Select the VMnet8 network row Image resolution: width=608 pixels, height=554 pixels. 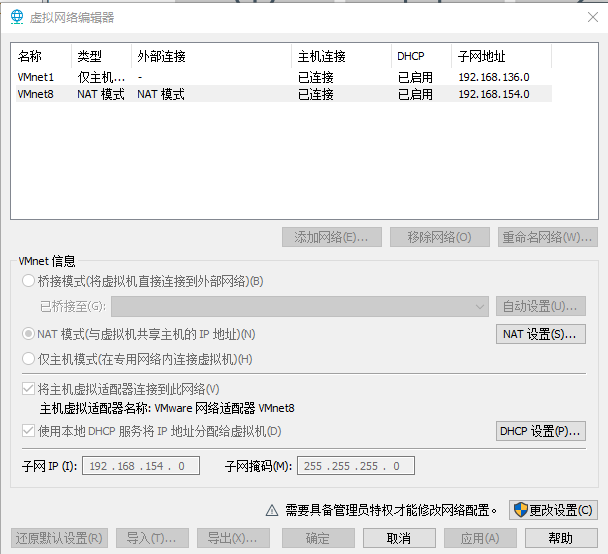284,94
